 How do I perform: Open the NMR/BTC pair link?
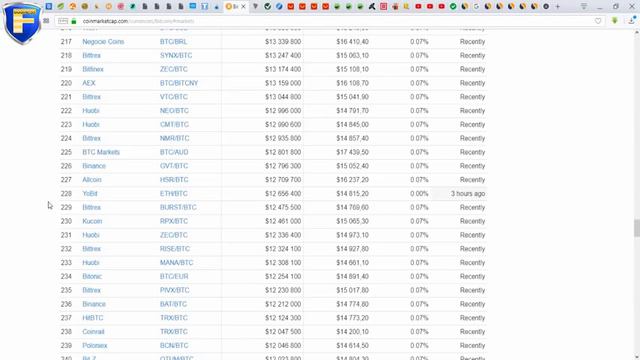tap(175, 138)
